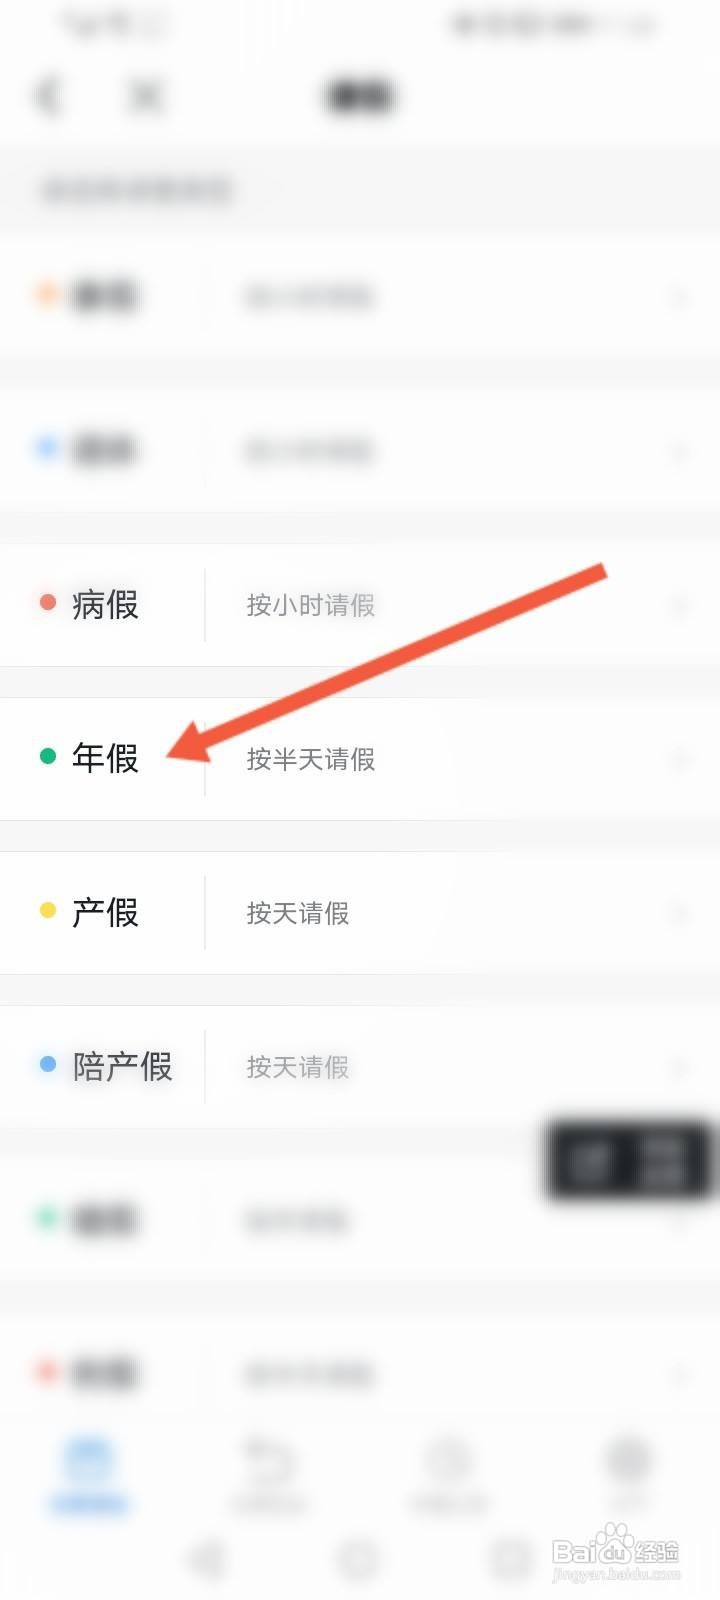Switch to the highlighted blue bottom tab
The height and width of the screenshot is (1600, 720).
(x=89, y=1476)
